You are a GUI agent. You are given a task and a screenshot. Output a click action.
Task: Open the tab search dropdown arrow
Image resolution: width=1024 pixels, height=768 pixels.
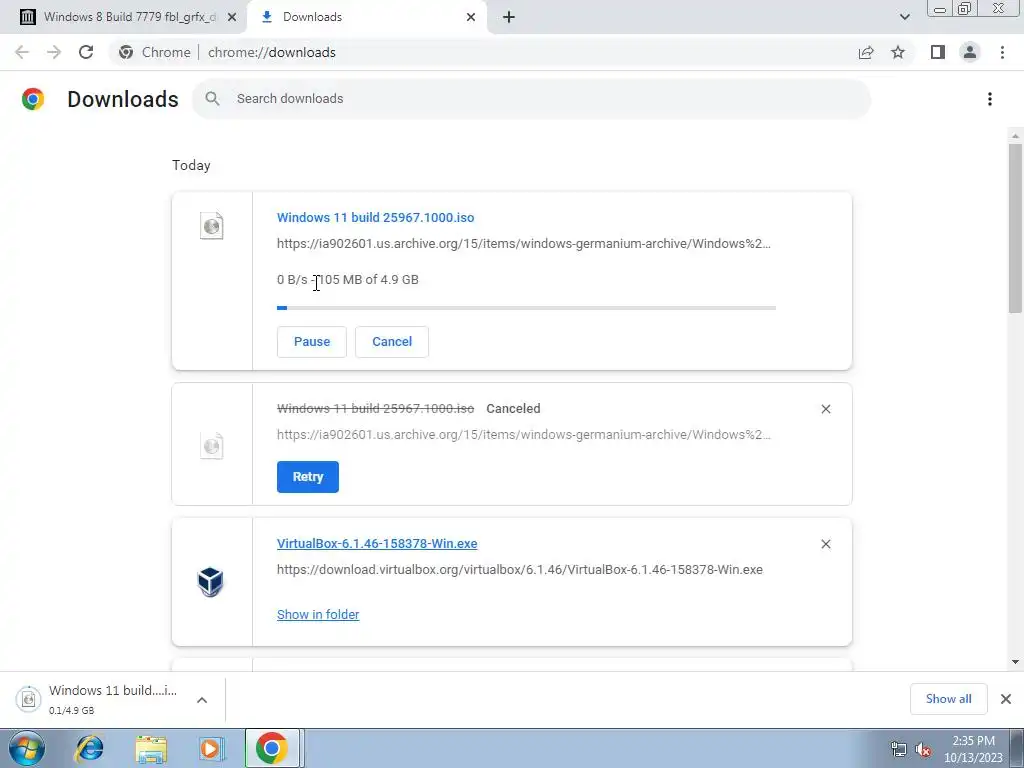pyautogui.click(x=904, y=17)
